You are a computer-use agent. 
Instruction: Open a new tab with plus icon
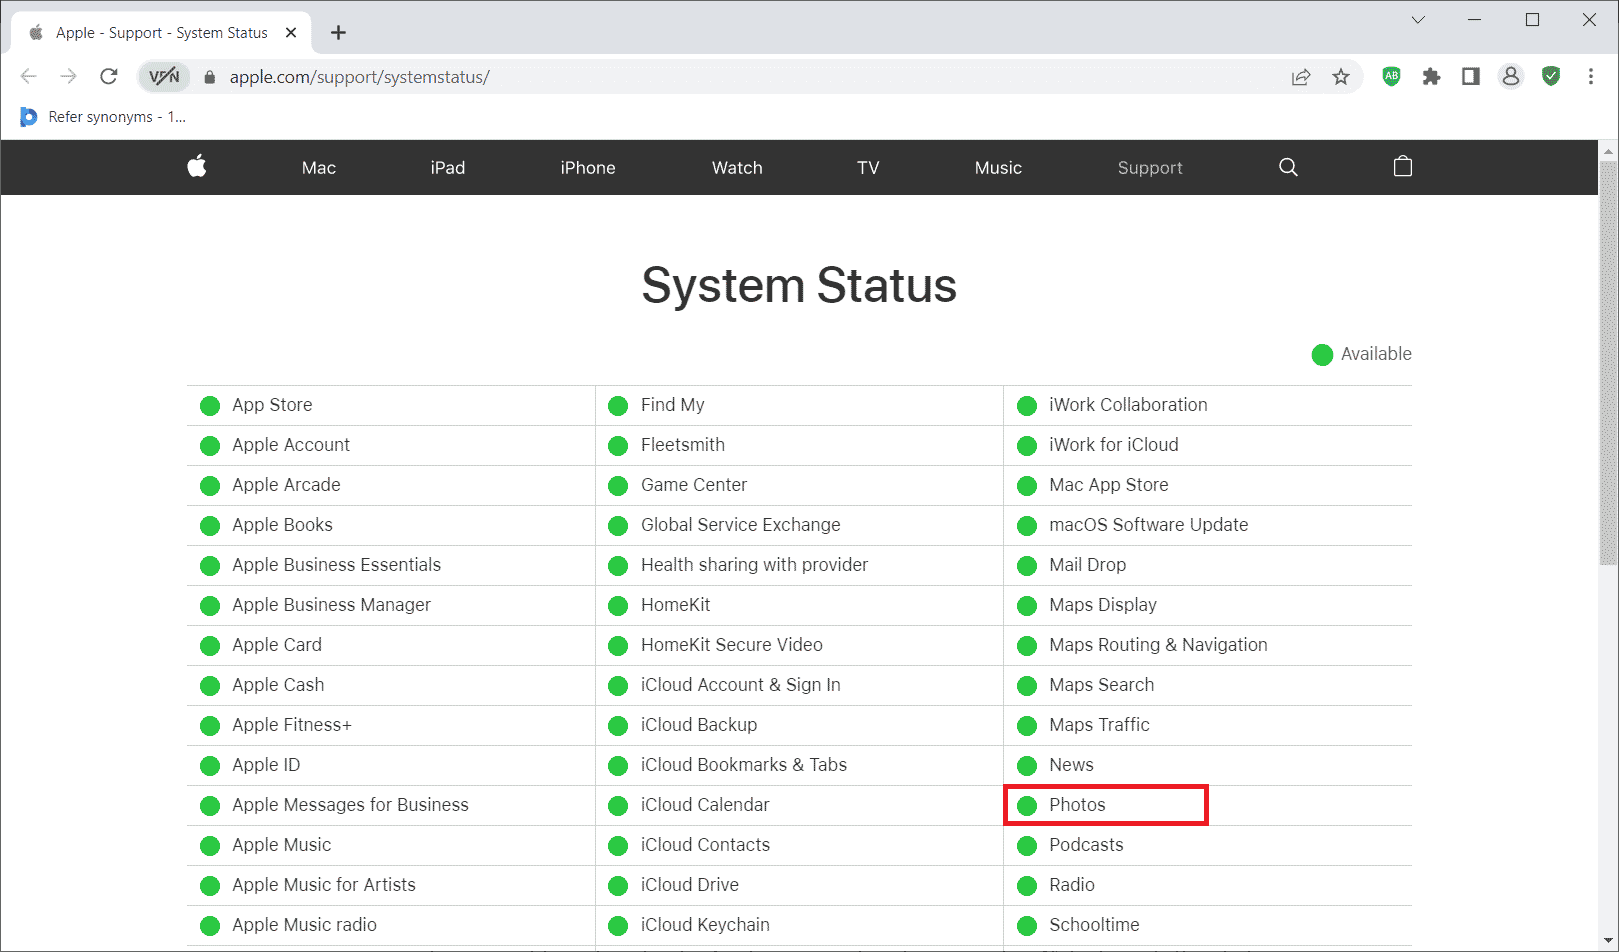tap(339, 33)
